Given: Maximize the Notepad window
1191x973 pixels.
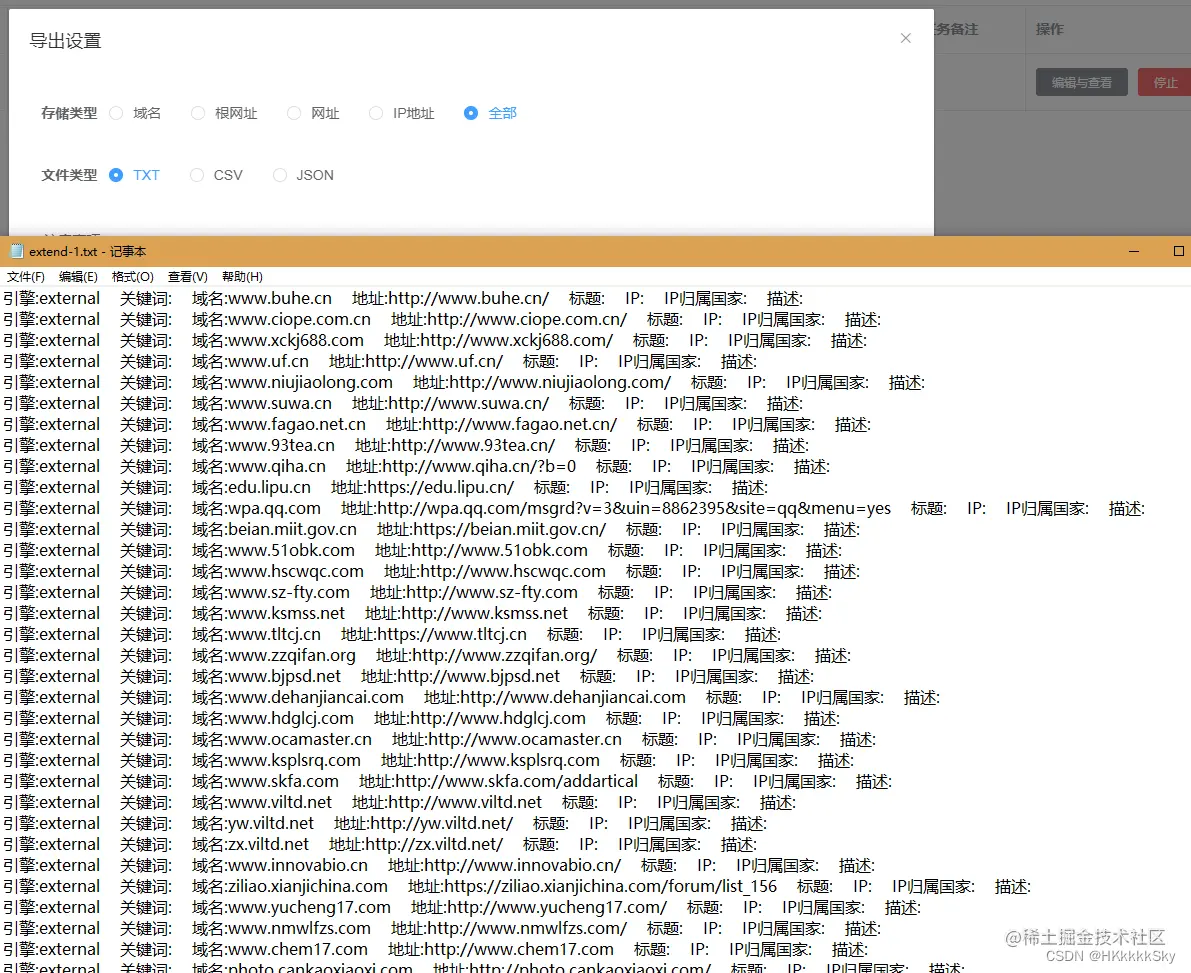Looking at the screenshot, I should [x=1178, y=251].
